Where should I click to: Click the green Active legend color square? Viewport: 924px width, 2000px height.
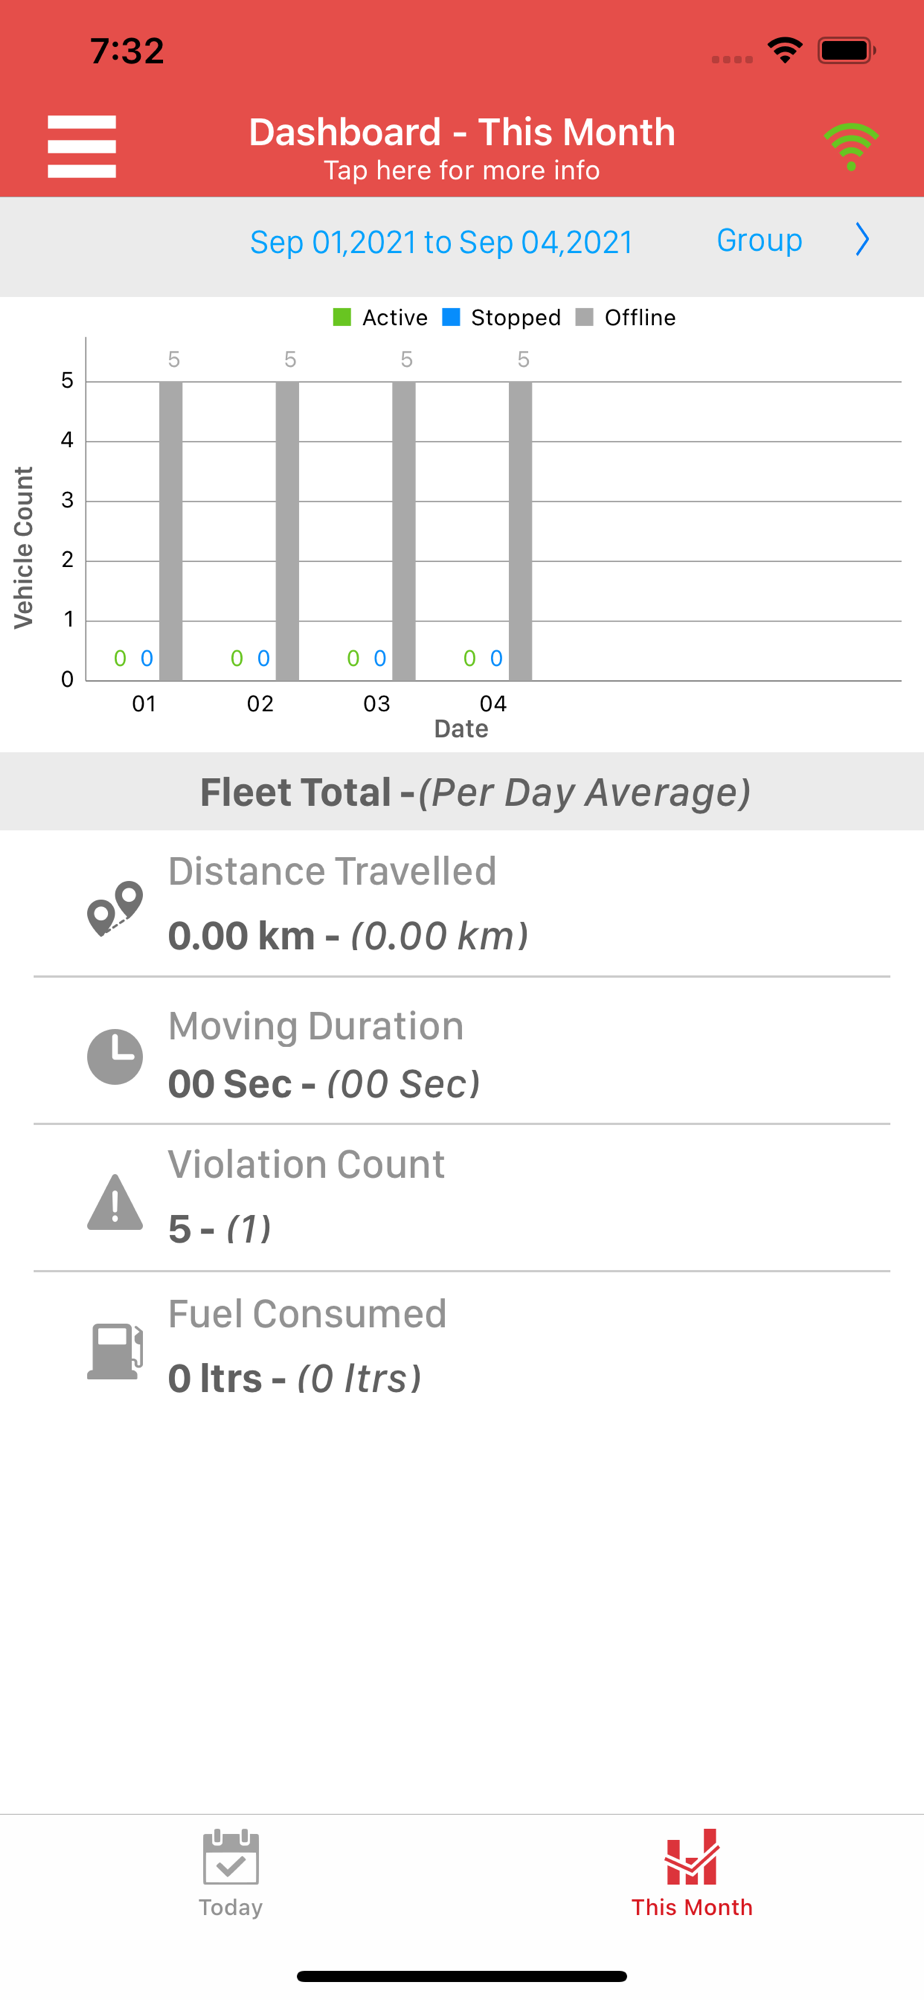(342, 318)
